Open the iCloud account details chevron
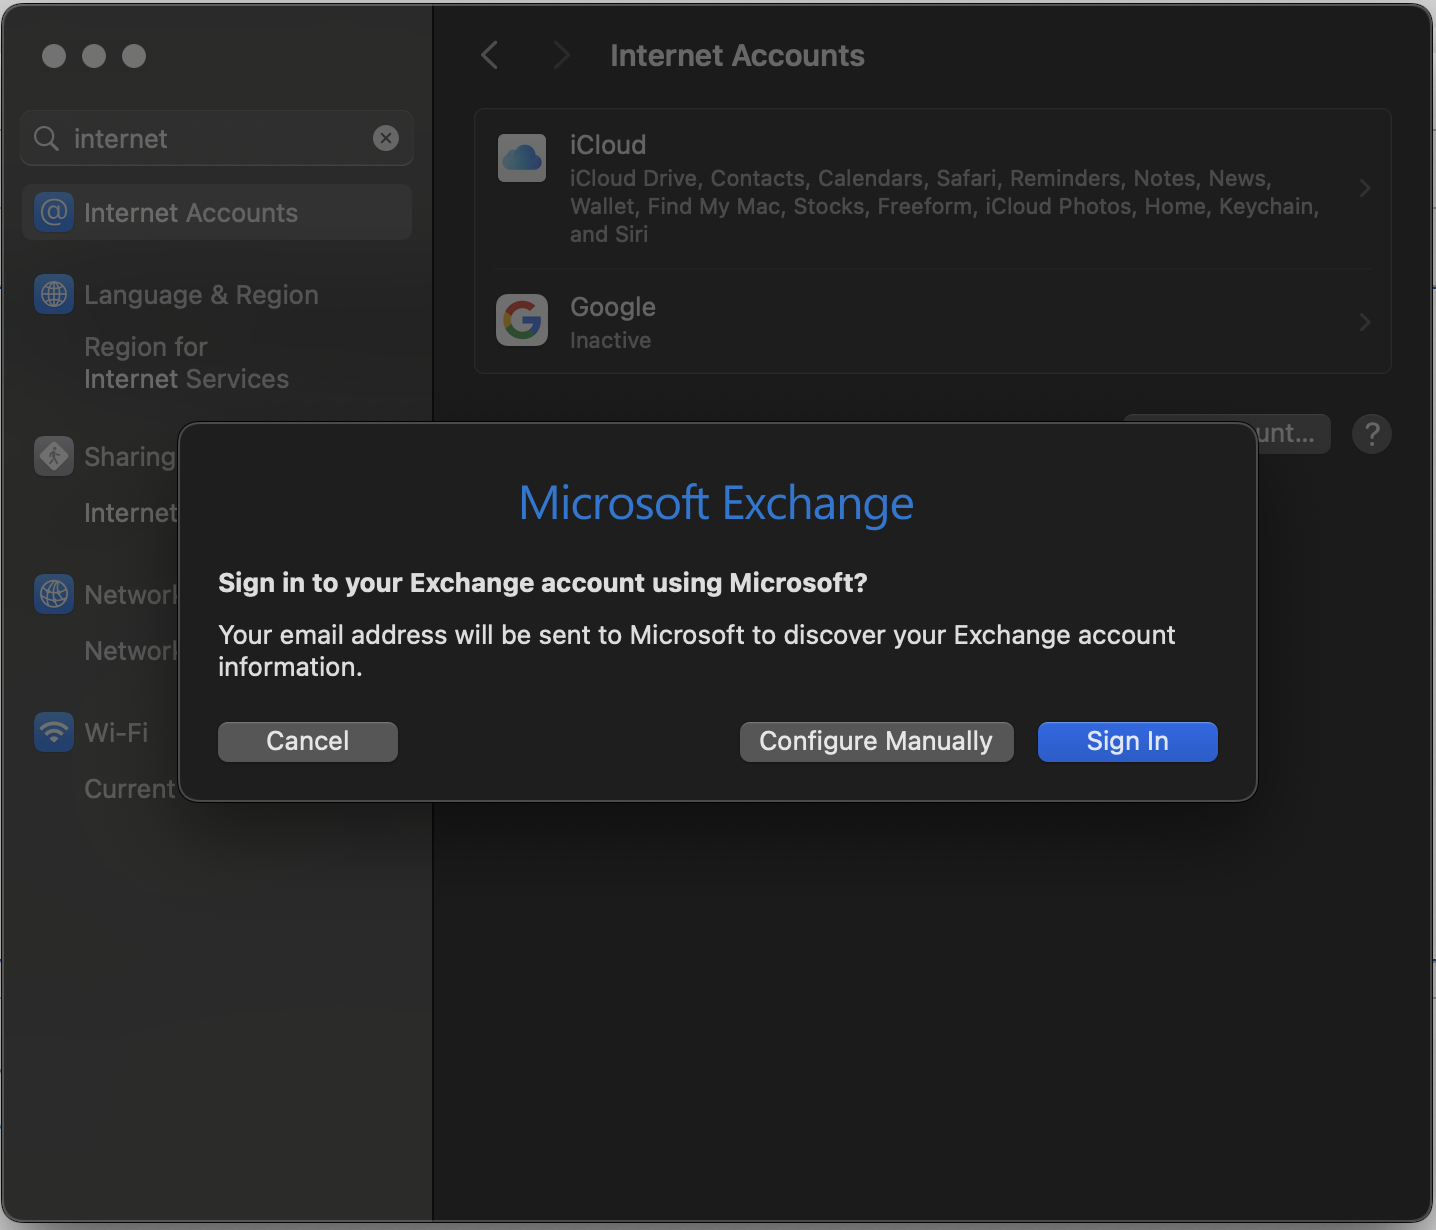Viewport: 1436px width, 1230px height. 1365,188
